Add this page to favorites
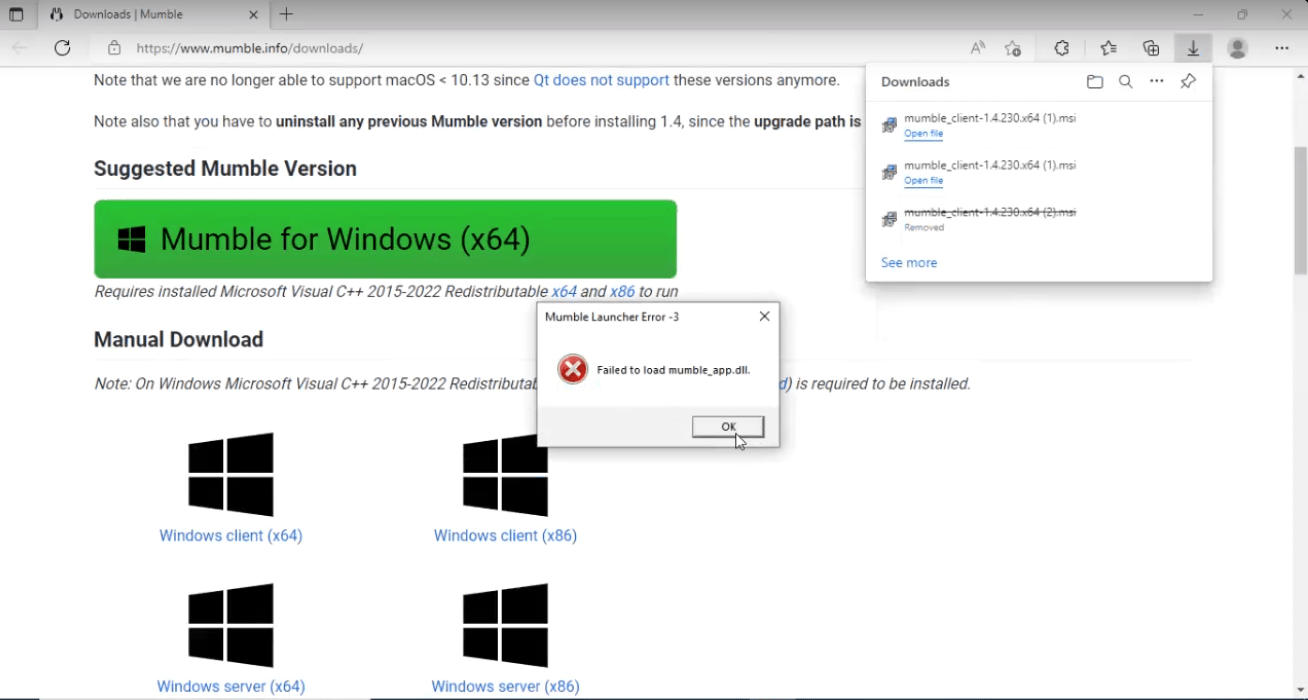The image size is (1308, 700). point(1013,48)
